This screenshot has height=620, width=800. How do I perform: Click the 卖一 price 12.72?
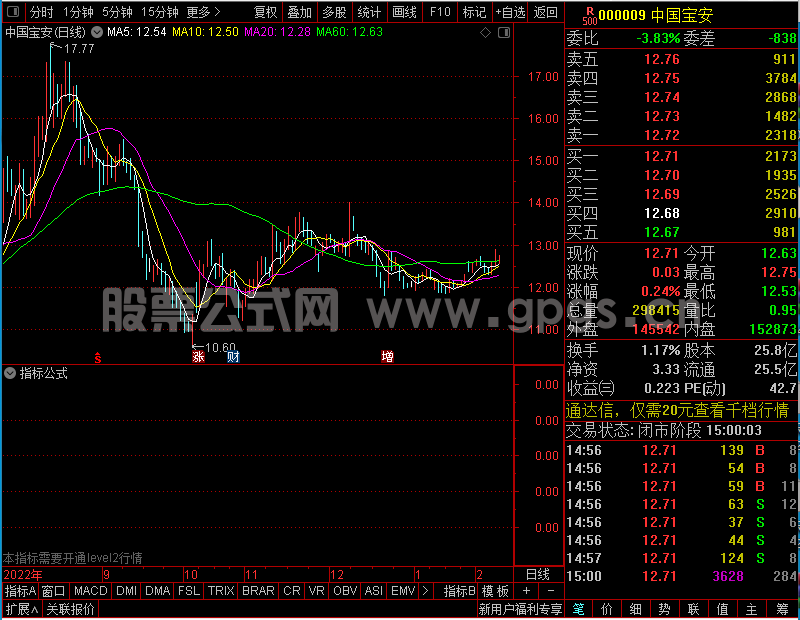point(662,135)
